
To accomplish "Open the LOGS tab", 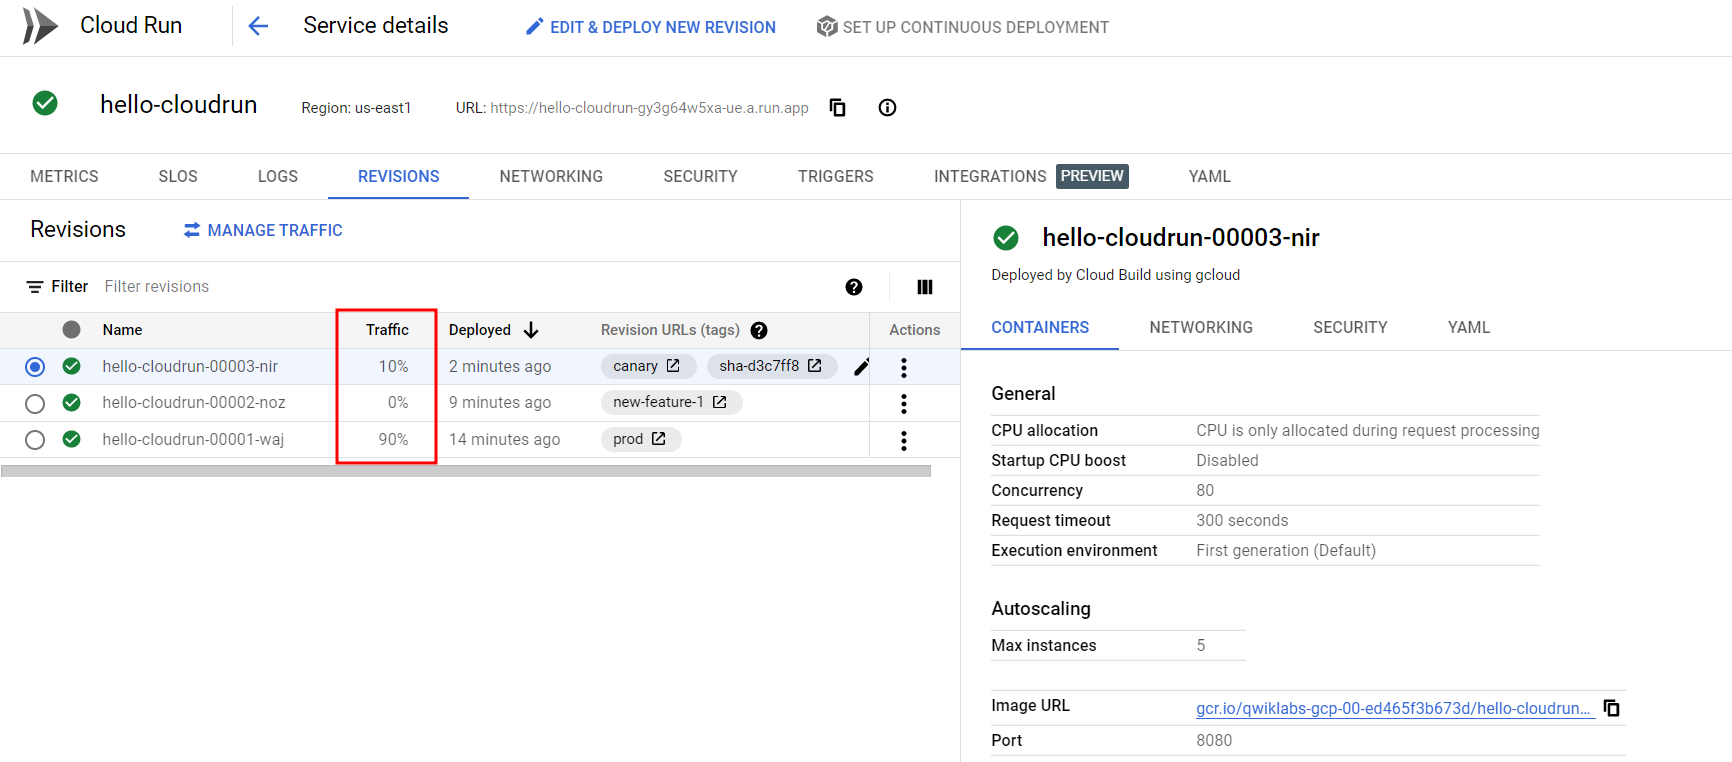I will point(278,176).
